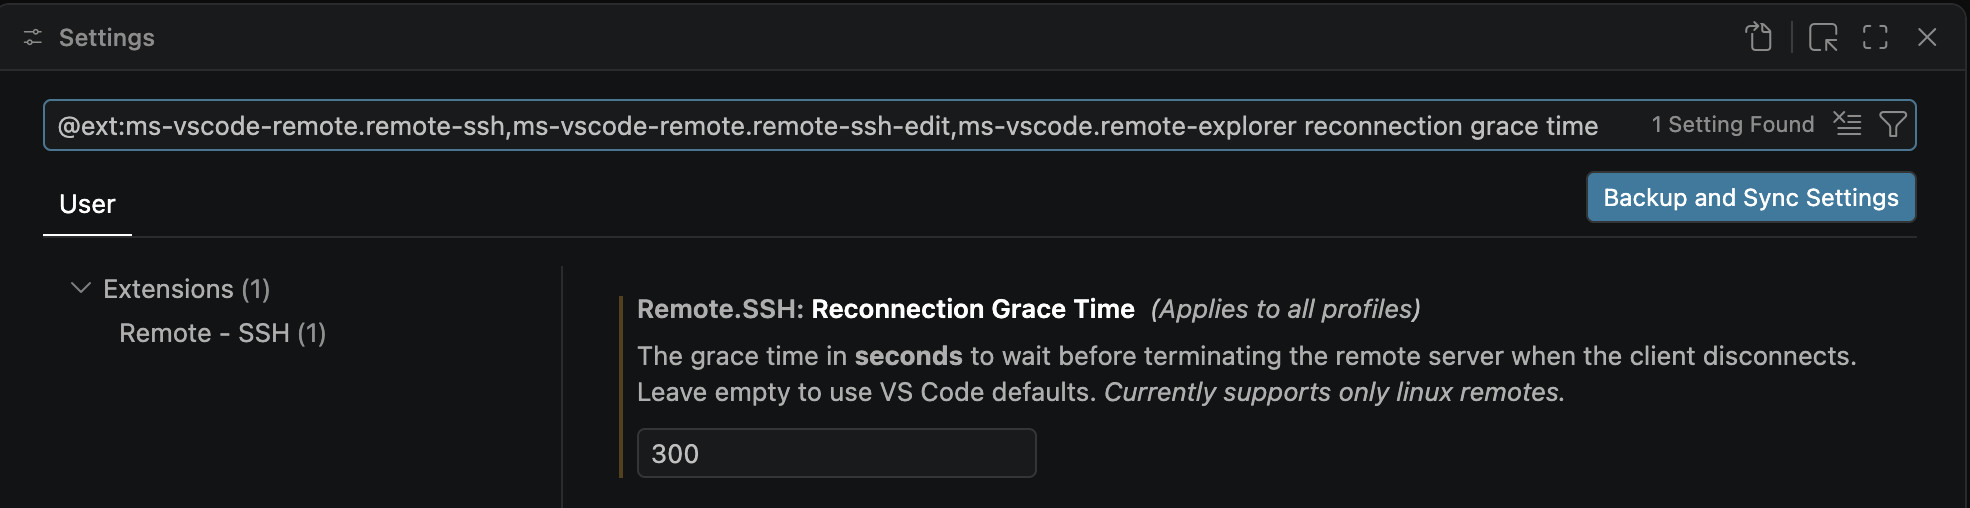1970x508 pixels.
Task: Collapse the Extensions section chevron
Action: click(x=81, y=288)
